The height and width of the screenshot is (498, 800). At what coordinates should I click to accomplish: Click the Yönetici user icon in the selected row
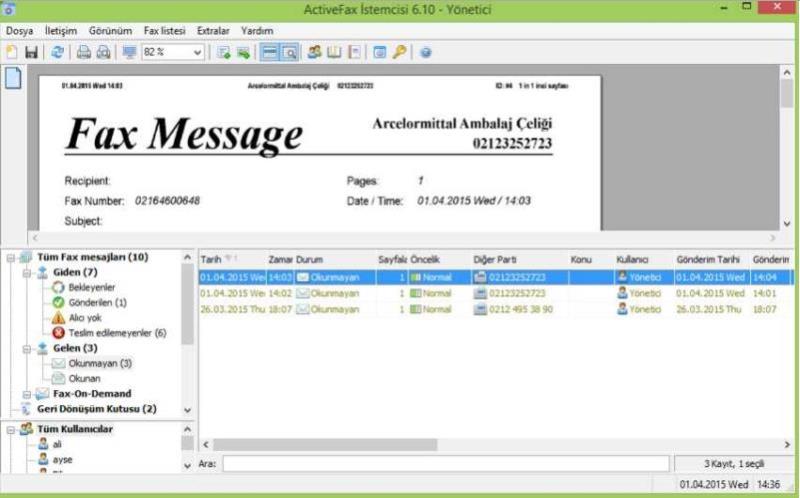[x=622, y=277]
